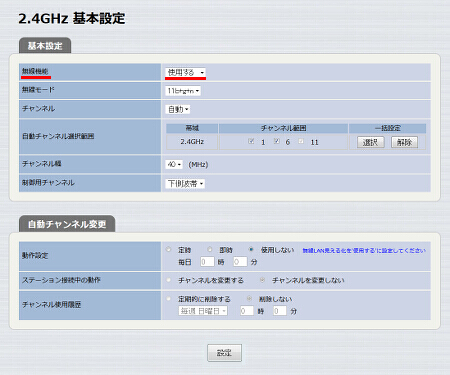Select the 定期的に削除する radio button
Screen dimensions: 450x375
169,299
